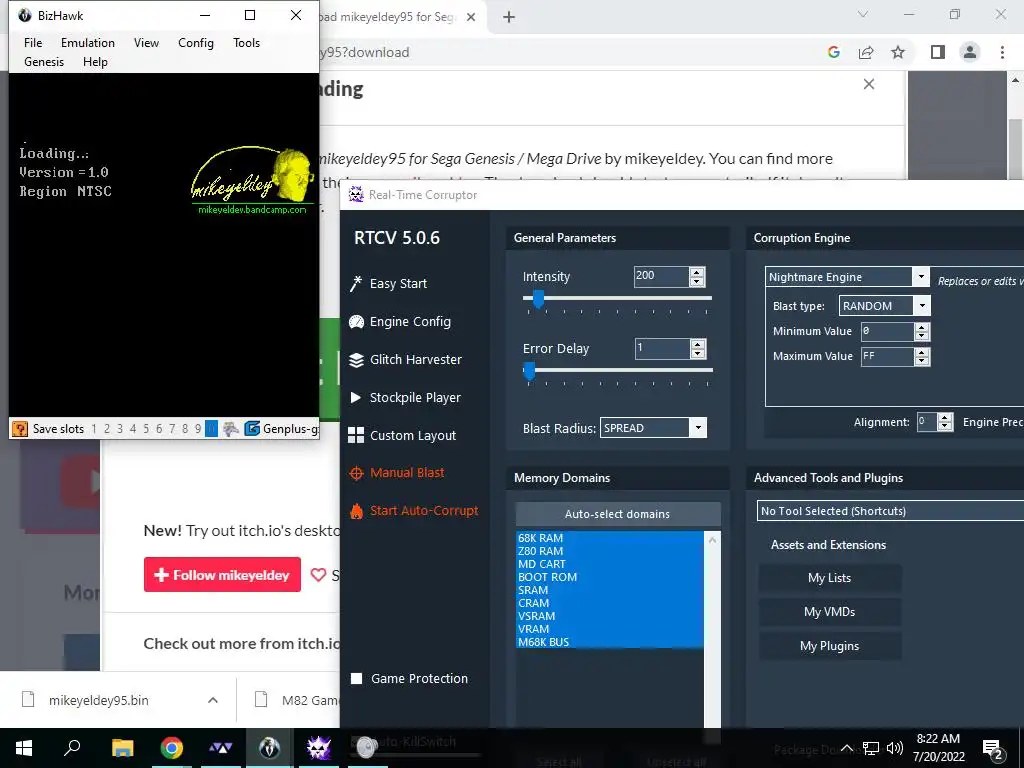Select save slot 0 in BizHawk
The height and width of the screenshot is (768, 1024).
tap(211, 428)
